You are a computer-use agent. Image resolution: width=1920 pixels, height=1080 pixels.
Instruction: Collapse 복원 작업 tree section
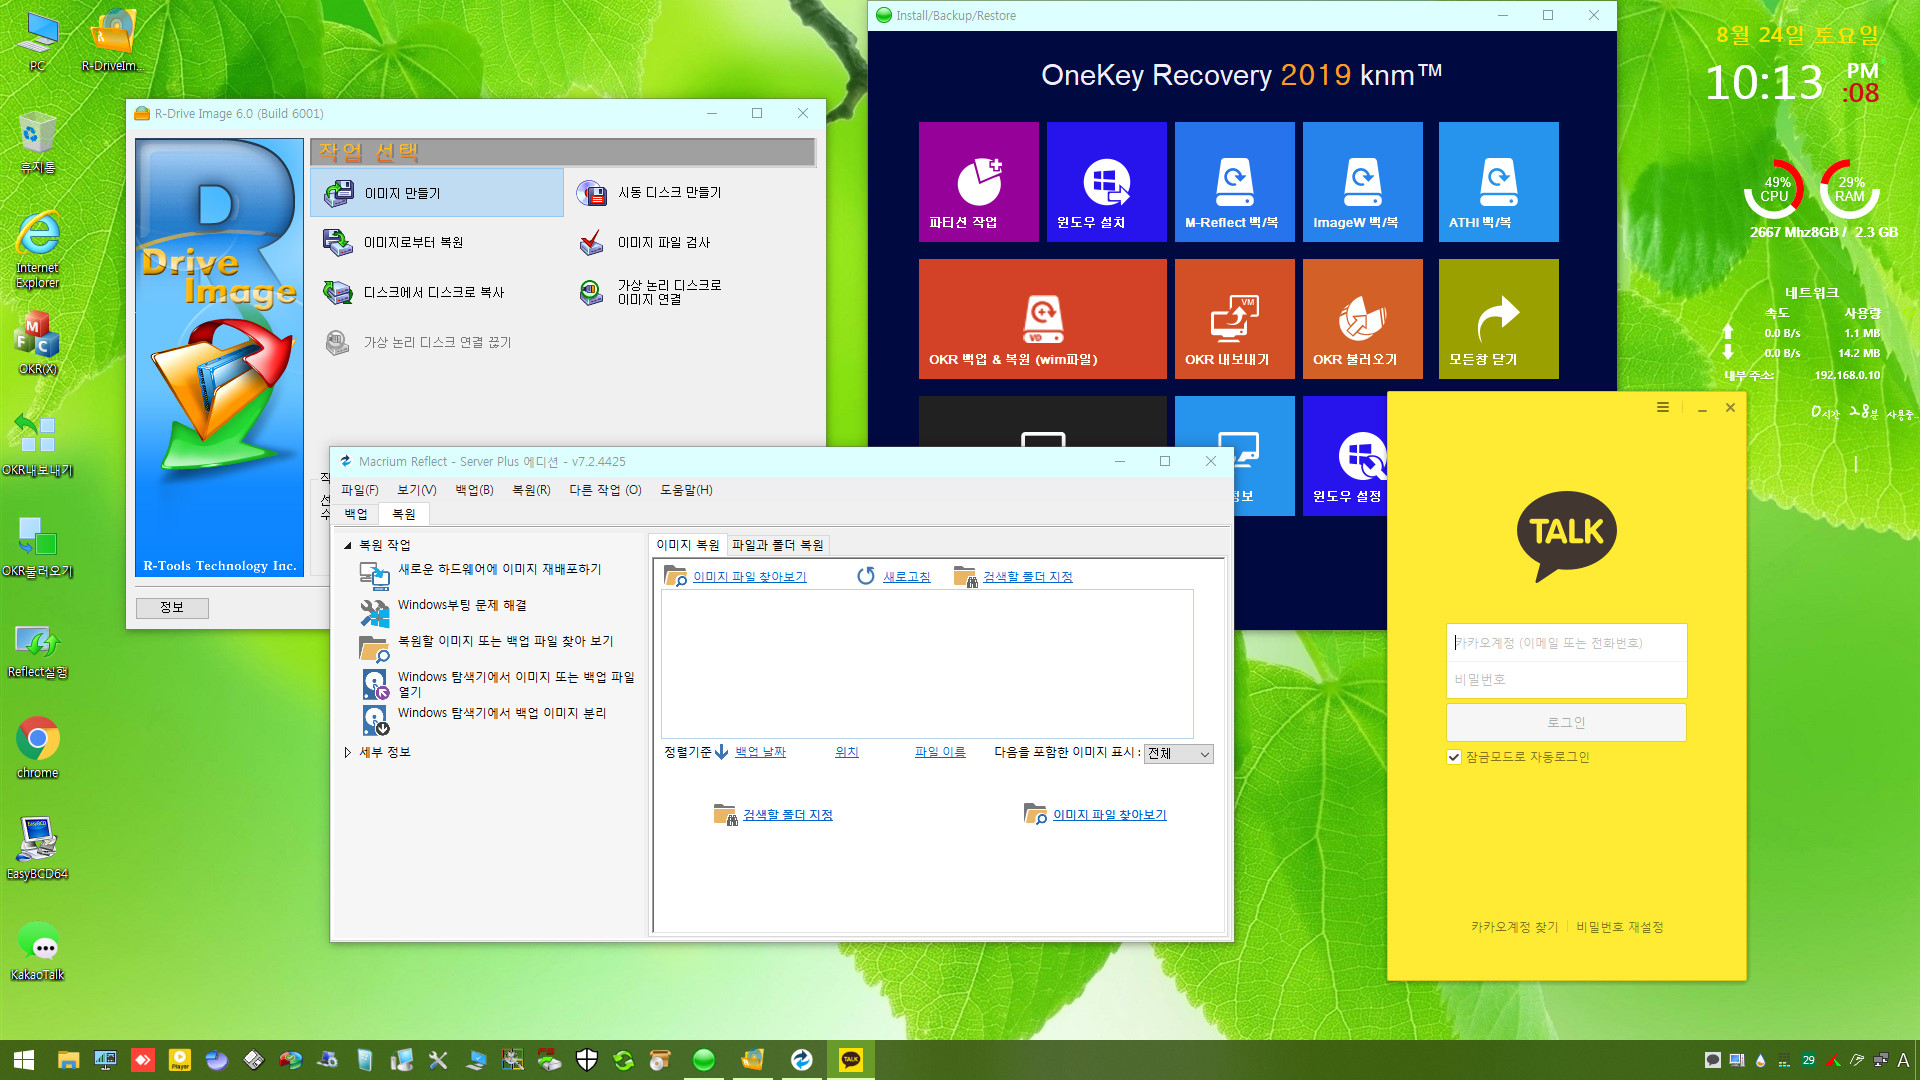point(347,545)
